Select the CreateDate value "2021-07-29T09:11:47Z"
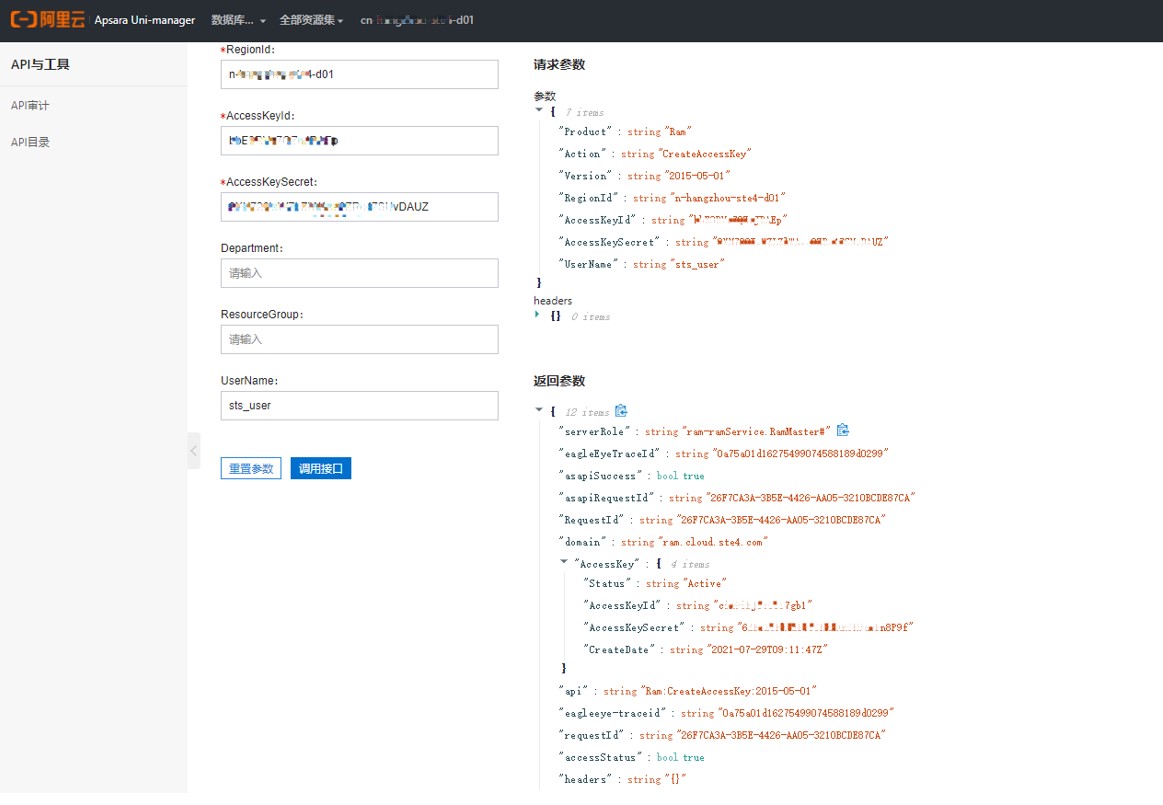Screen dimensions: 1163x805 coord(767,649)
